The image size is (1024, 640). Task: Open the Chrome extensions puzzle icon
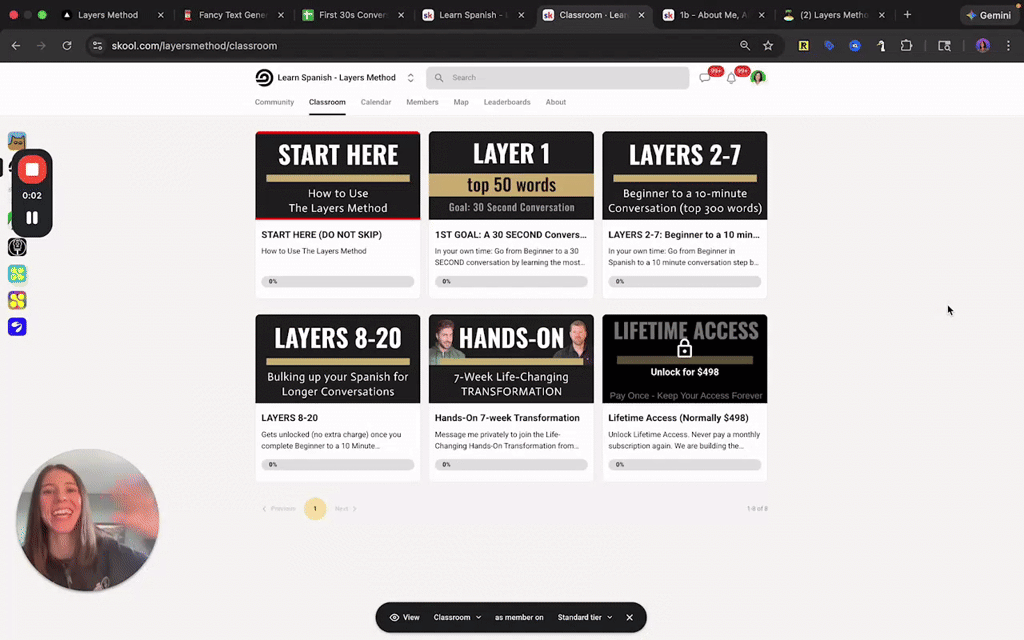(x=906, y=46)
